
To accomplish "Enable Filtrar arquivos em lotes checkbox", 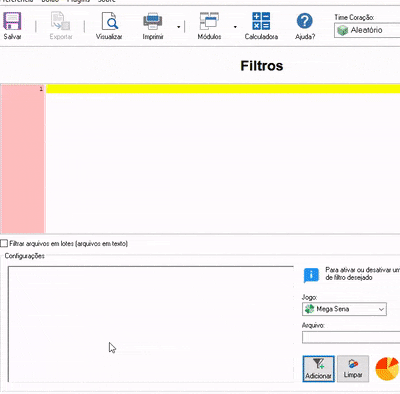I will 4,243.
